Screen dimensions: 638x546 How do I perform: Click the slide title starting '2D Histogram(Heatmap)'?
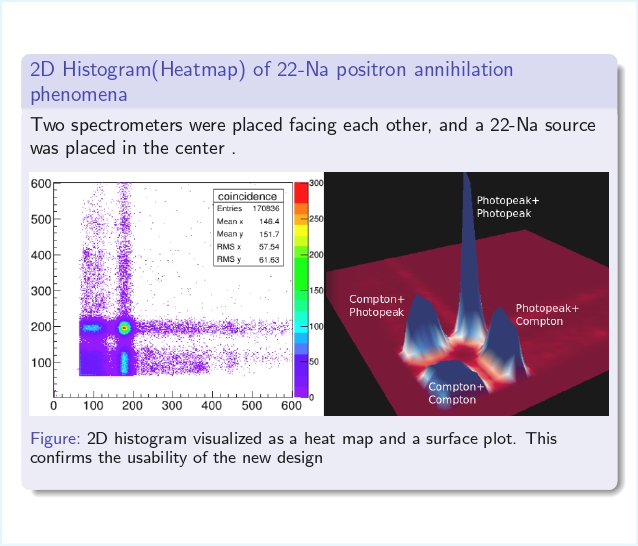(x=271, y=82)
